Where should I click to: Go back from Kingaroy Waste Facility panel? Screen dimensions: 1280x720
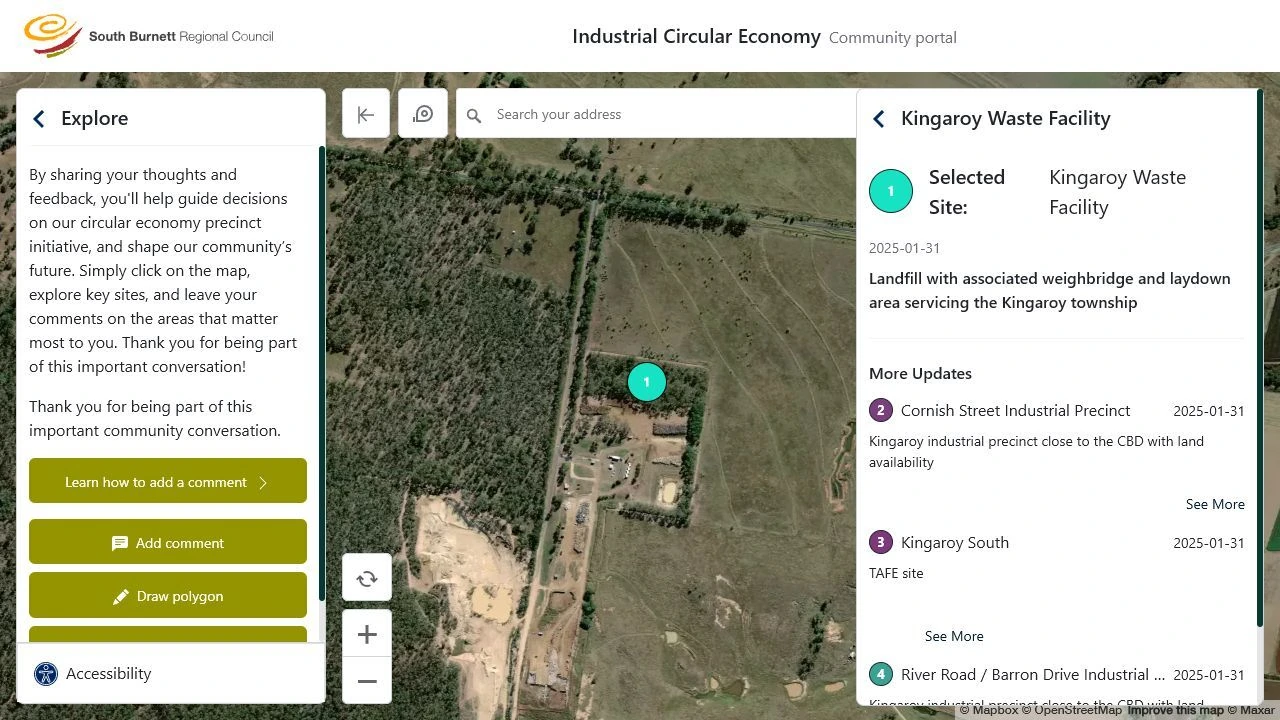pos(879,119)
